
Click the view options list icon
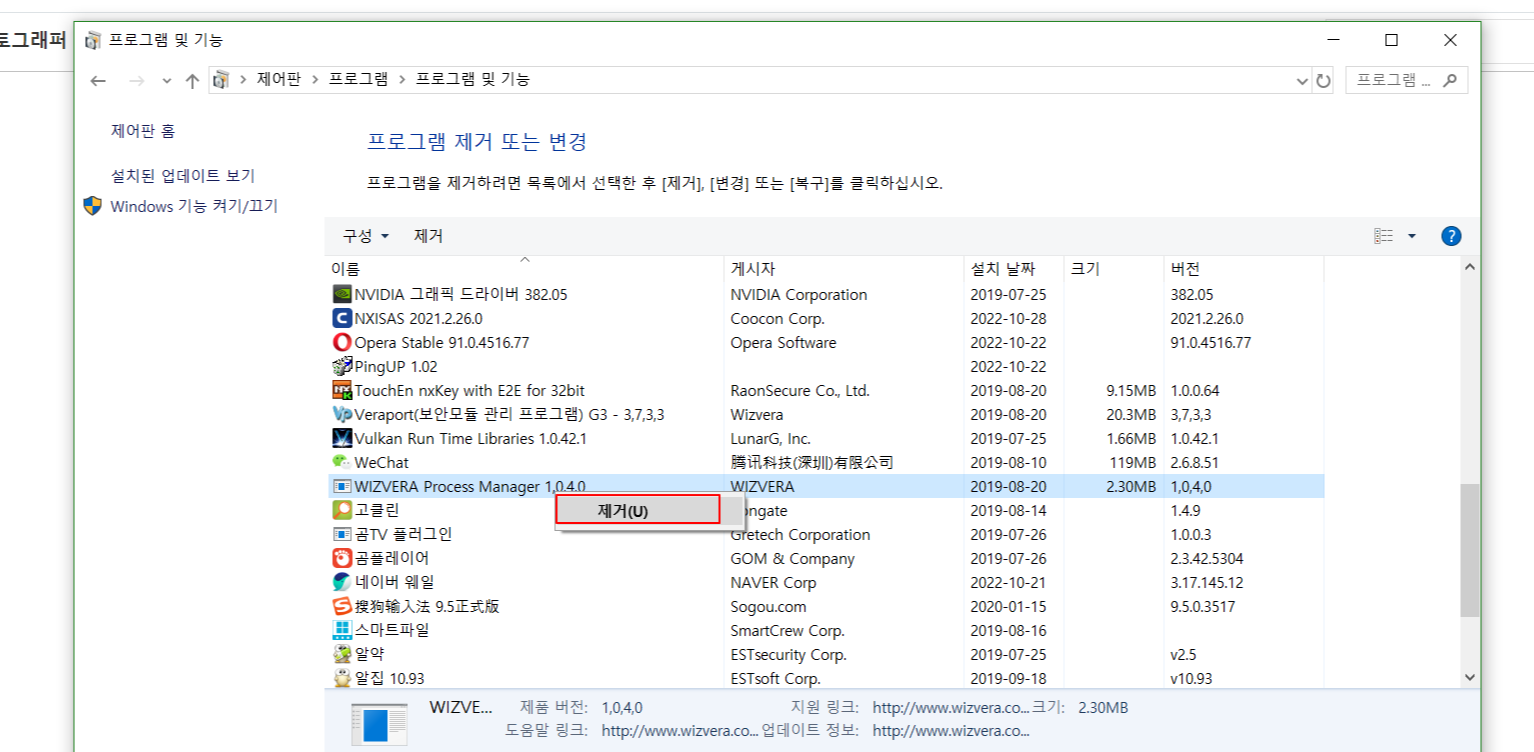[x=1384, y=237]
